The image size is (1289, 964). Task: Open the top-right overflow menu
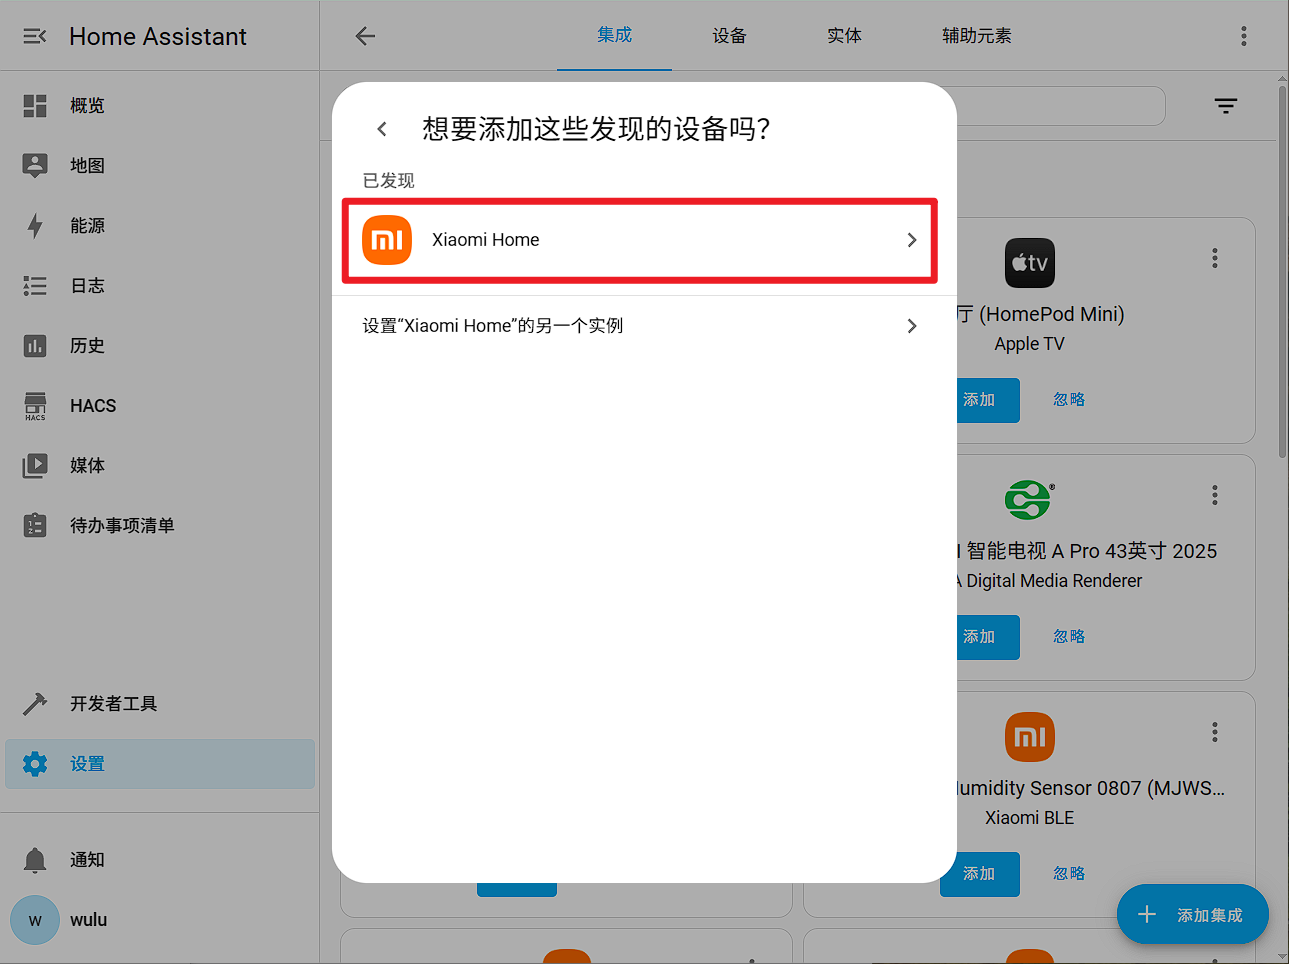click(x=1244, y=36)
